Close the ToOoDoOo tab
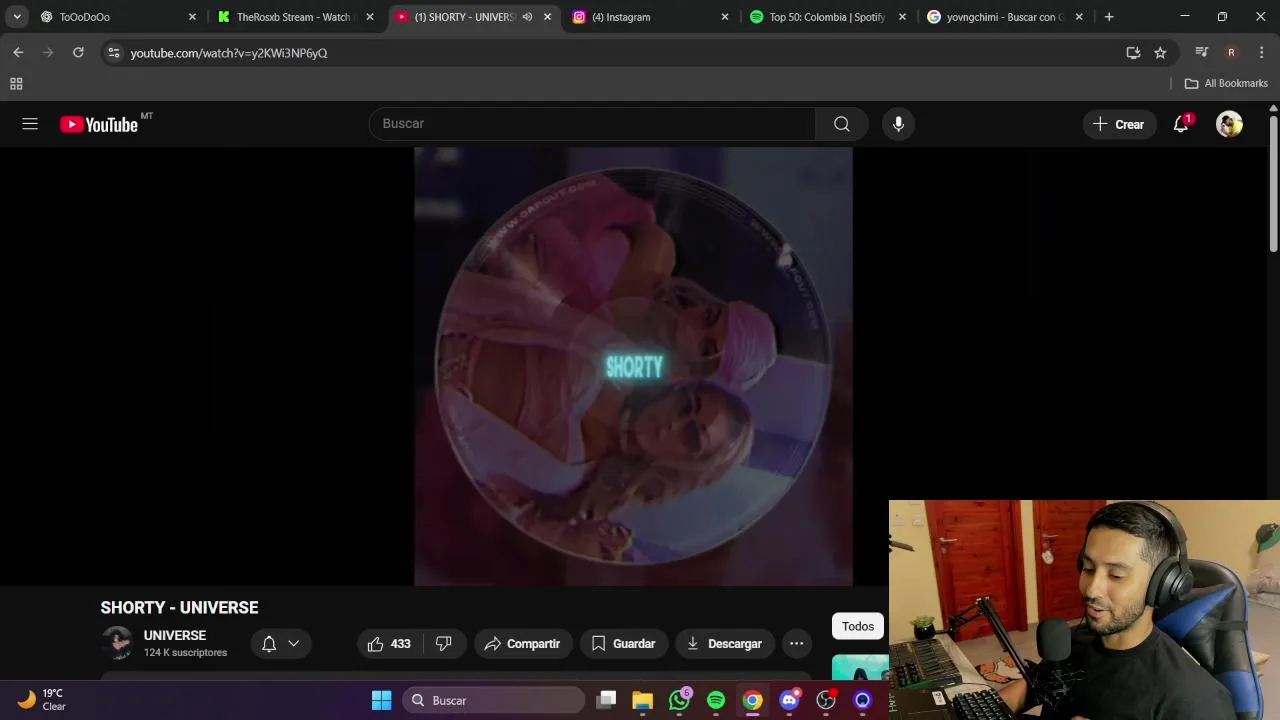The width and height of the screenshot is (1280, 720). pyautogui.click(x=192, y=17)
